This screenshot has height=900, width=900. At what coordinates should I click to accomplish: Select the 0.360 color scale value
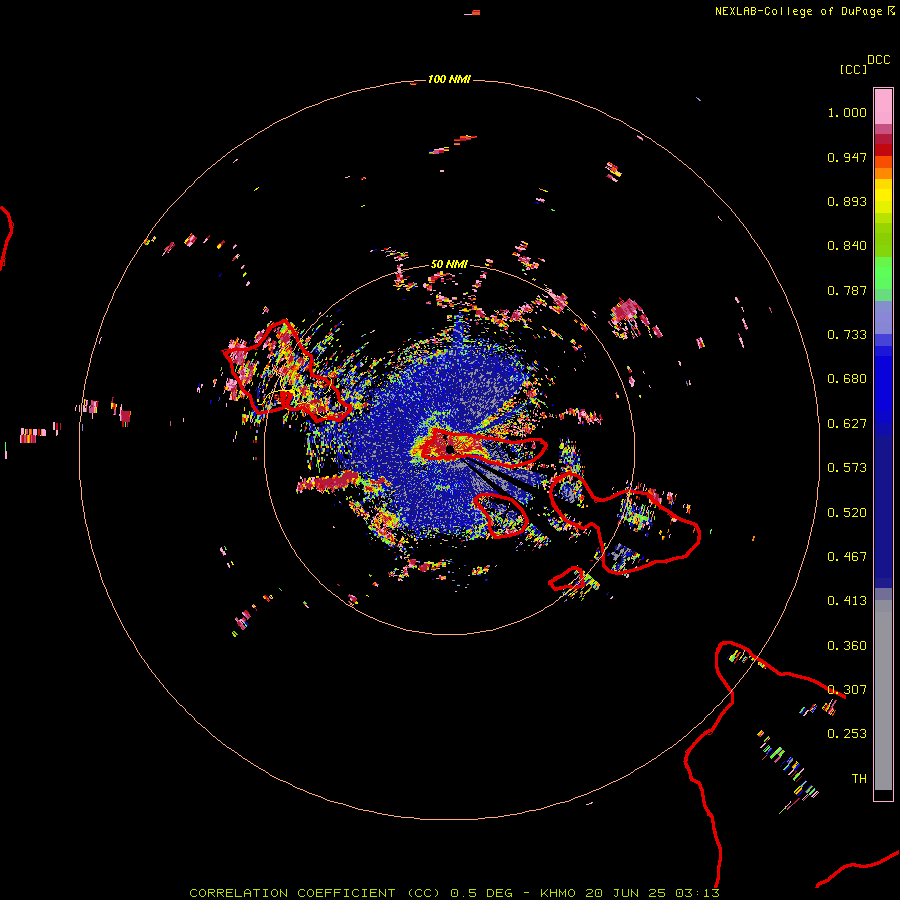(847, 646)
